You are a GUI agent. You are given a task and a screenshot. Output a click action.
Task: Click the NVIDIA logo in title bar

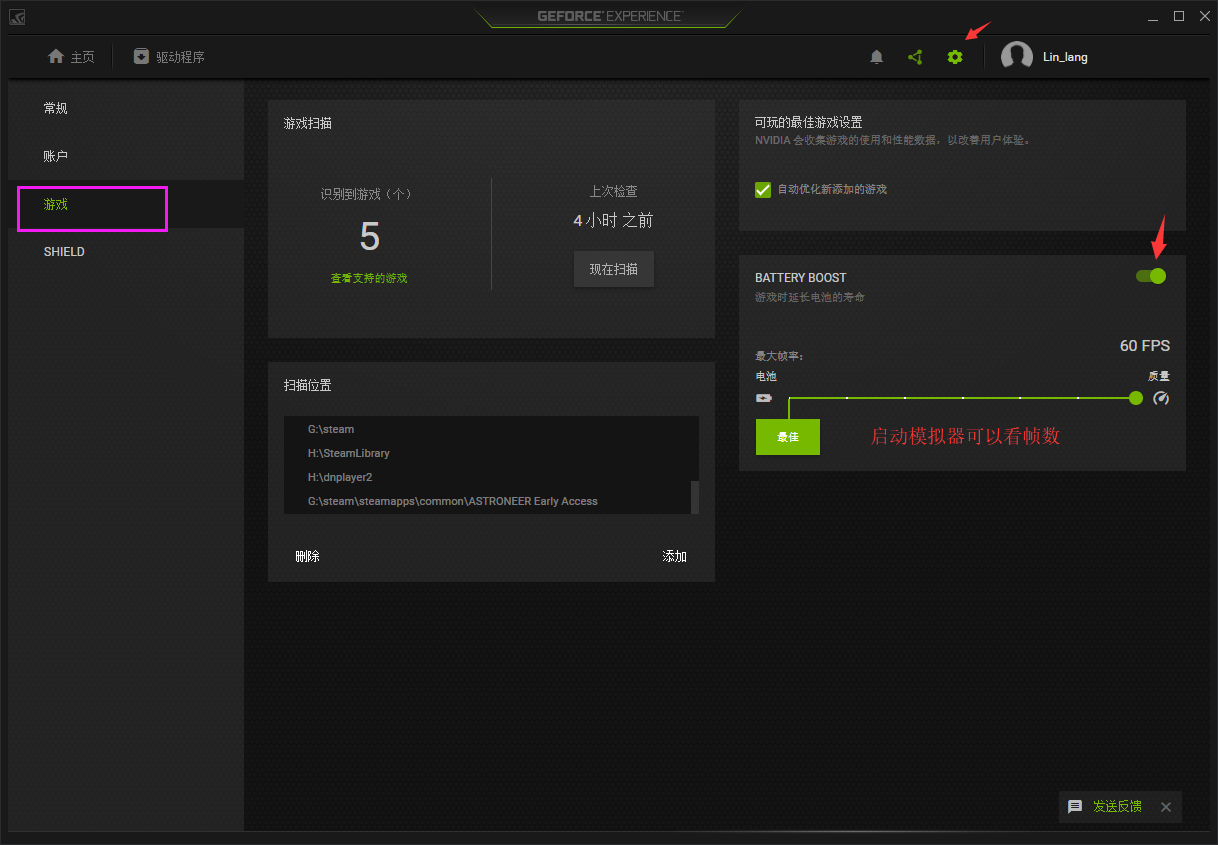(x=18, y=17)
